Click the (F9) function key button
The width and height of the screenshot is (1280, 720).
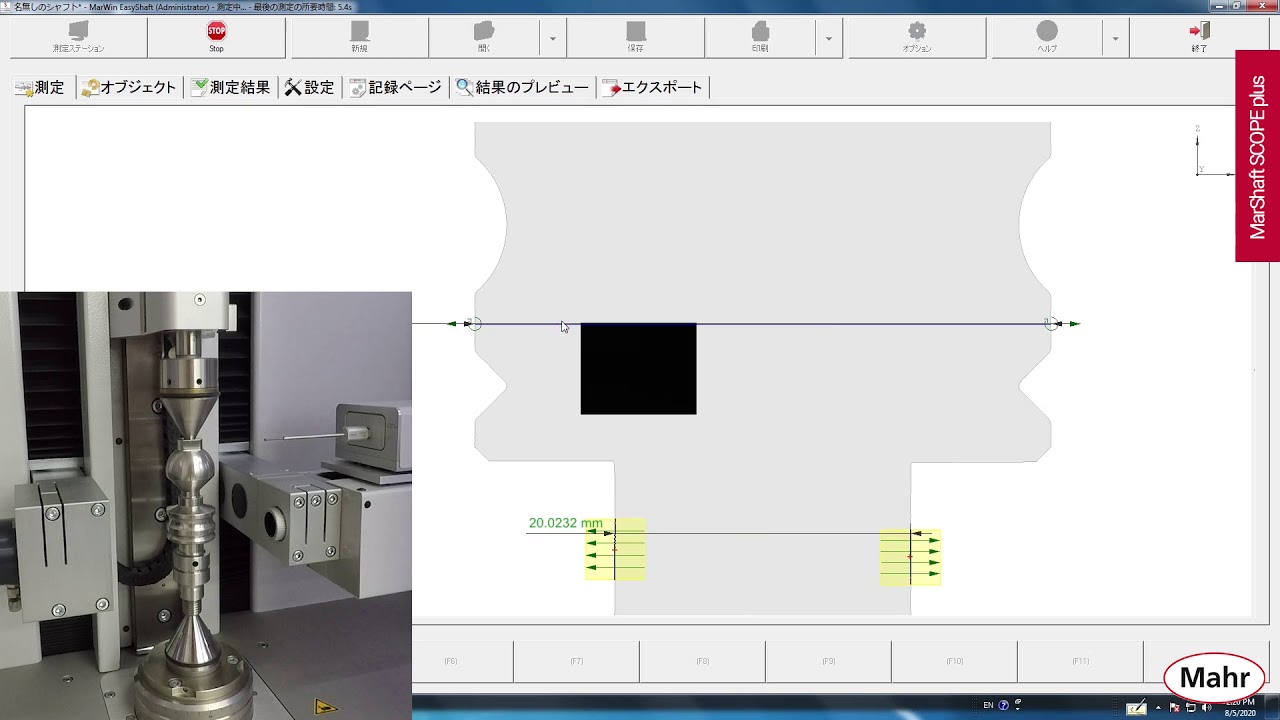click(828, 661)
